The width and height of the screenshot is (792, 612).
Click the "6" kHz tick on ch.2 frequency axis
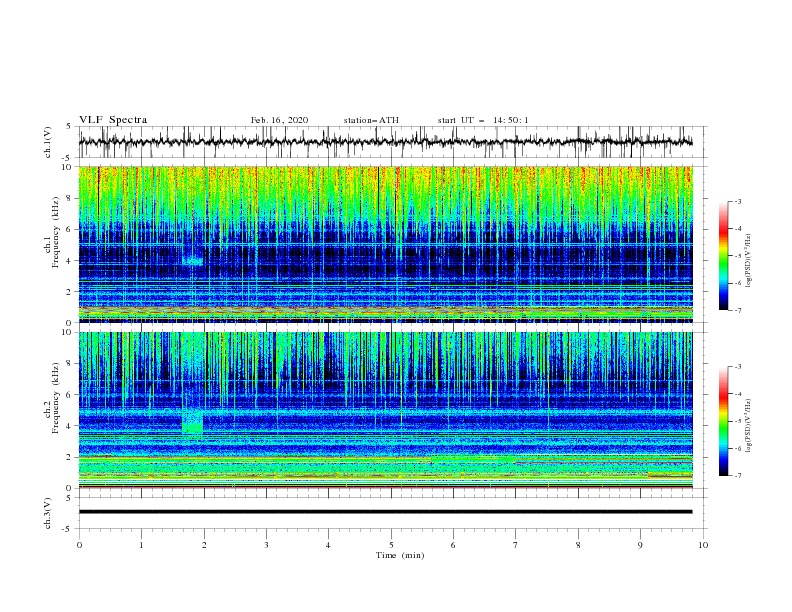pyautogui.click(x=71, y=395)
